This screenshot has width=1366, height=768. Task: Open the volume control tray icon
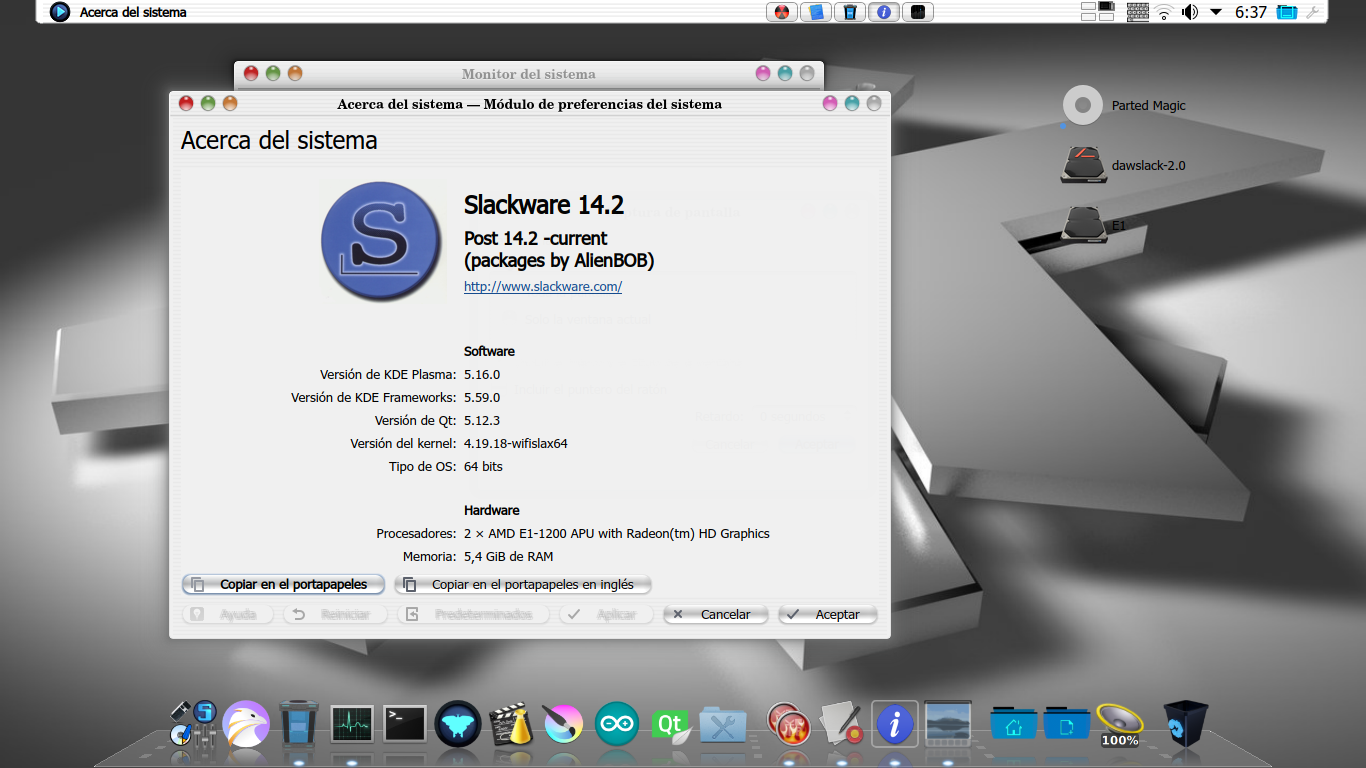click(1190, 12)
